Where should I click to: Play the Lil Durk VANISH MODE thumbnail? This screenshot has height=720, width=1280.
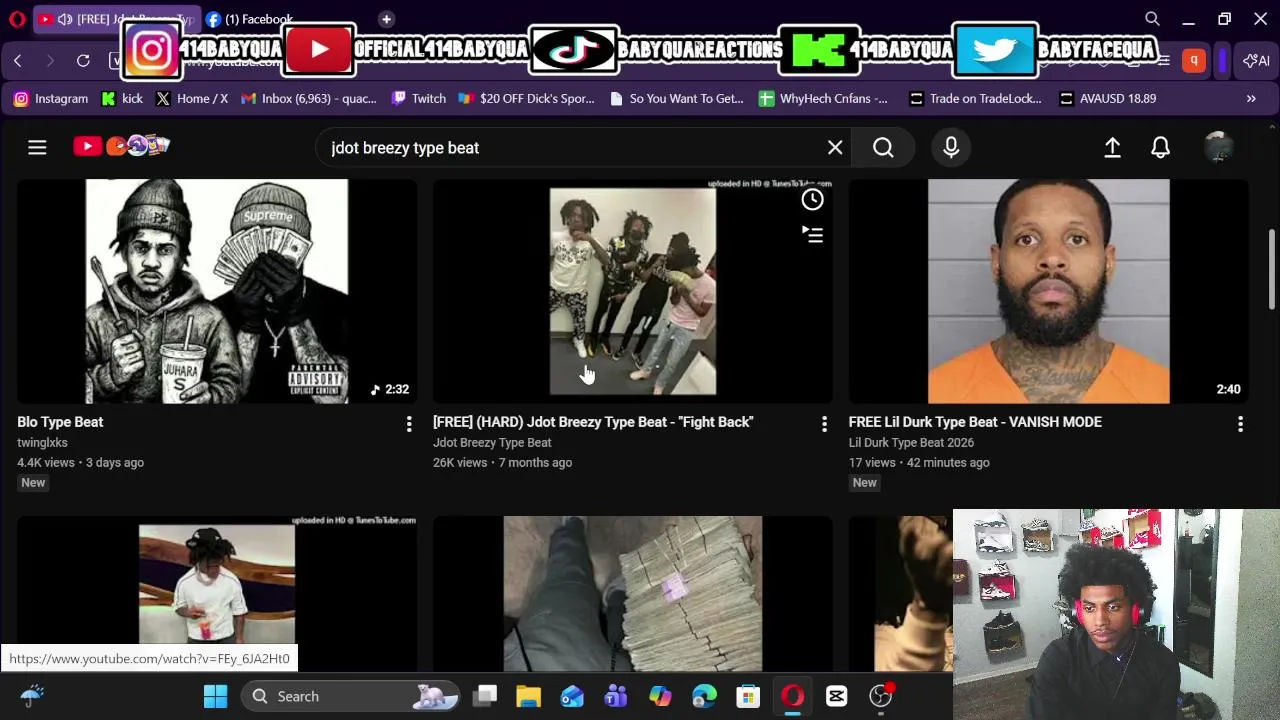pos(1049,292)
